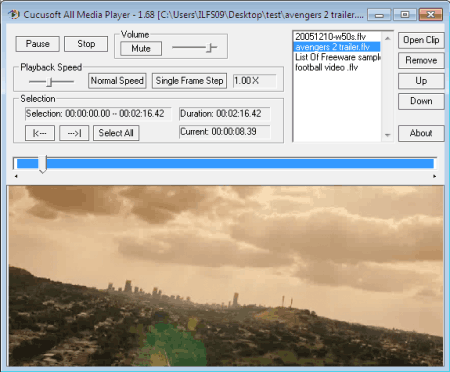Screen dimensions: 450x372
Task: Click Select All in Selection group
Action: pyautogui.click(x=116, y=133)
